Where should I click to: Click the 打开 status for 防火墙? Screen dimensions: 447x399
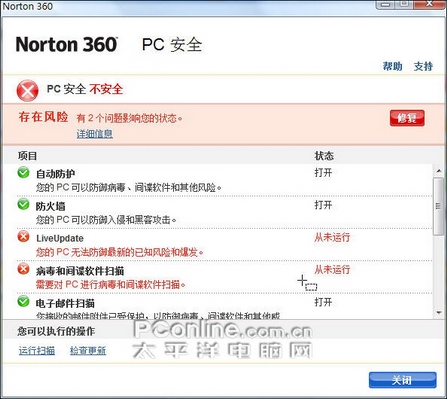323,205
